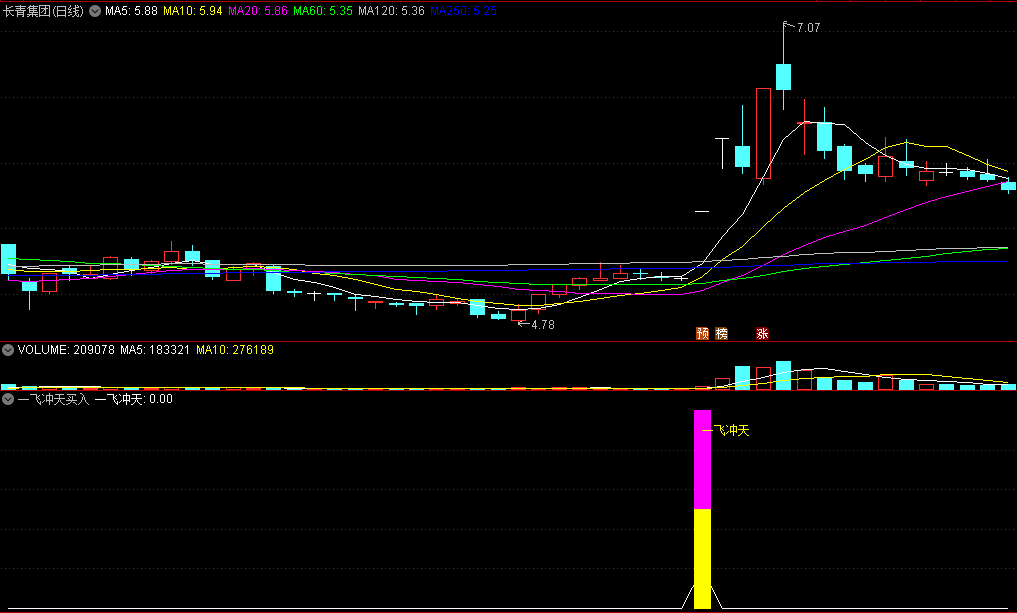Open the 一飞冲天买入 indicator dropdown arrow
The width and height of the screenshot is (1017, 613).
8,399
